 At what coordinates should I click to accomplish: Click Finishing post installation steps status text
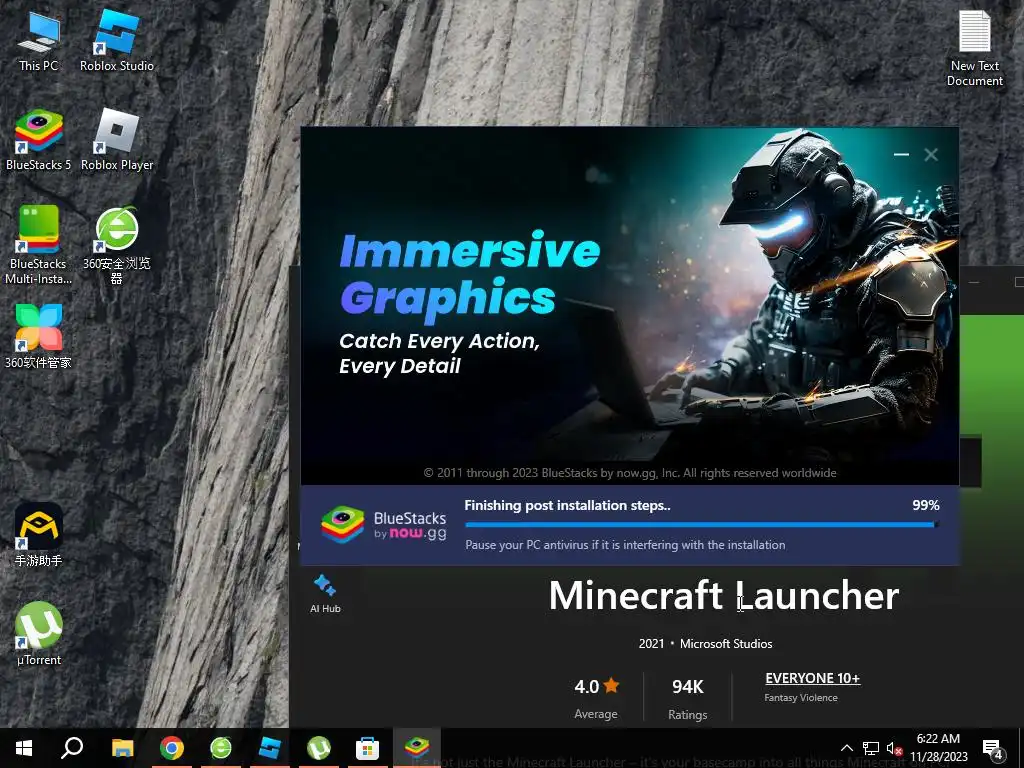[567, 505]
